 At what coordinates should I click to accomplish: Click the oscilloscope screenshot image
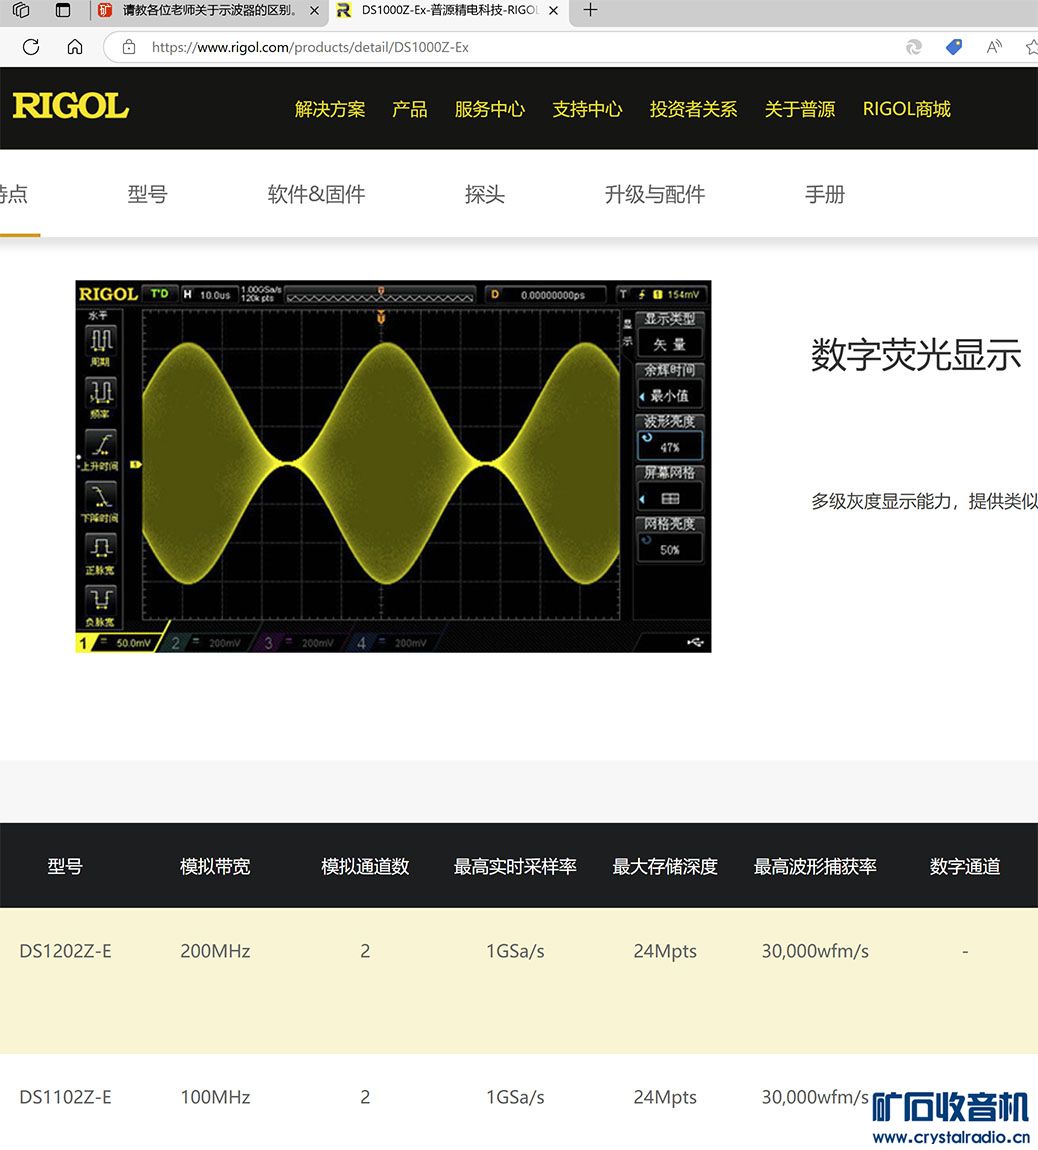click(x=393, y=466)
